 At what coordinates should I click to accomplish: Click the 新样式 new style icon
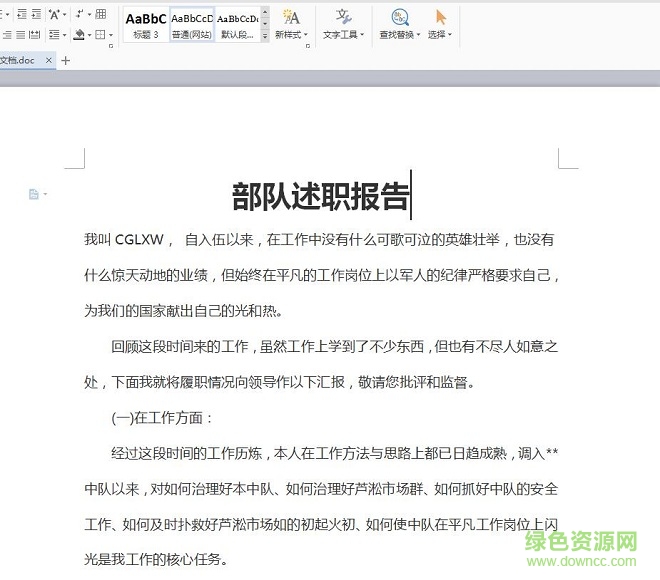pyautogui.click(x=291, y=17)
